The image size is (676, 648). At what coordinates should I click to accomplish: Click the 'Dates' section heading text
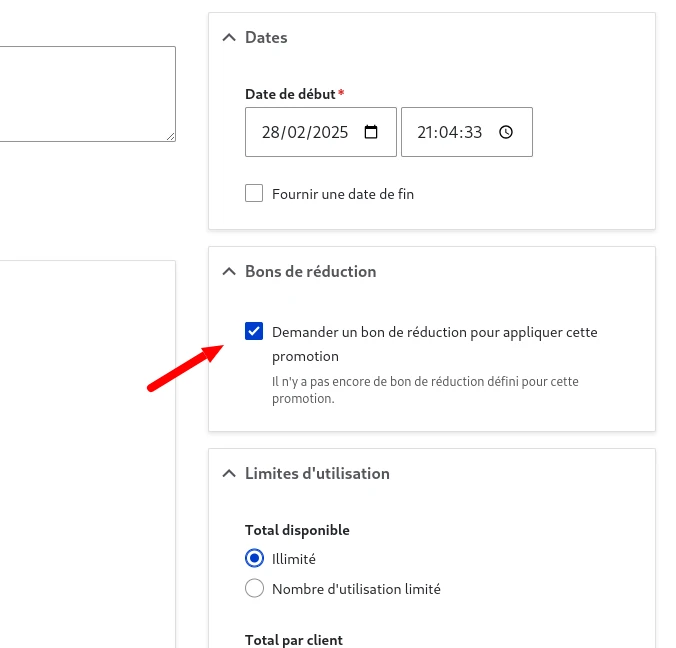point(266,37)
